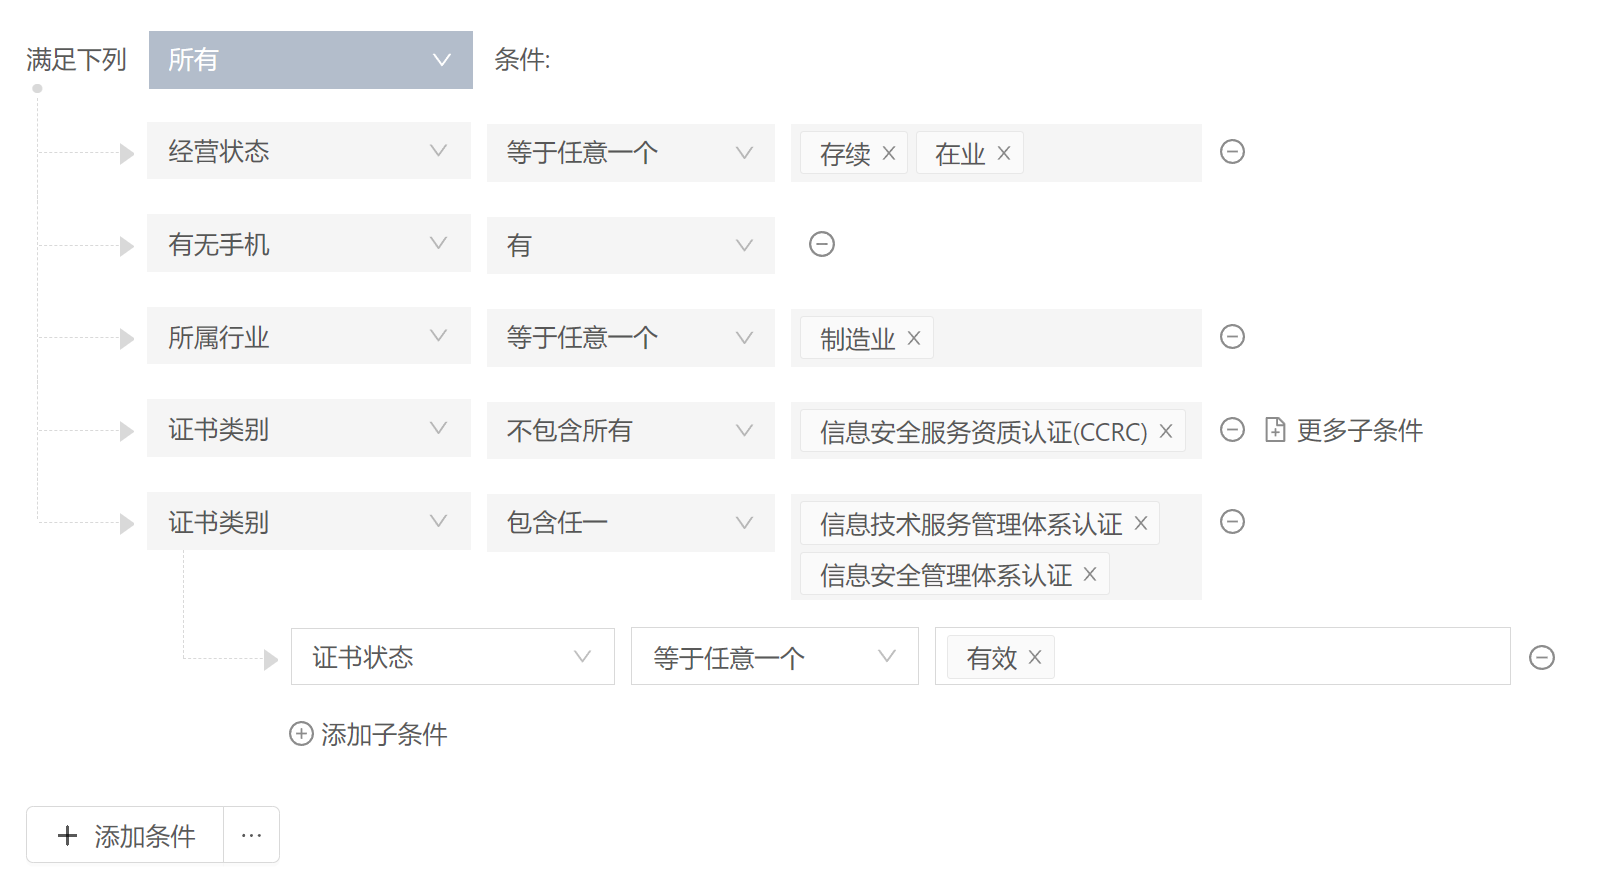The height and width of the screenshot is (889, 1597).
Task: Expand the 不包含所有 operator dropdown
Action: click(x=630, y=430)
